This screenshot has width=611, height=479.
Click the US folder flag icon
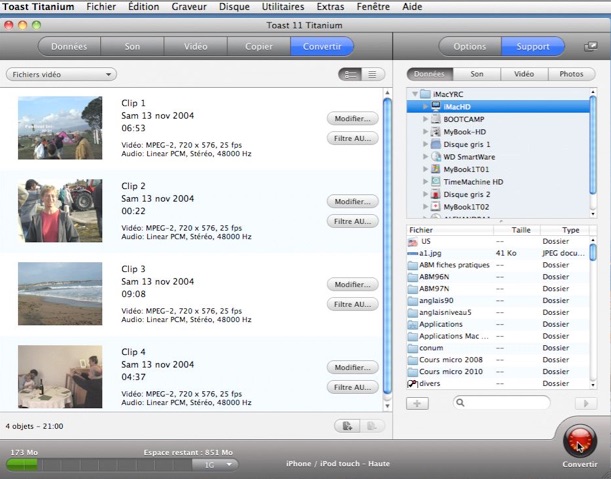coord(413,242)
